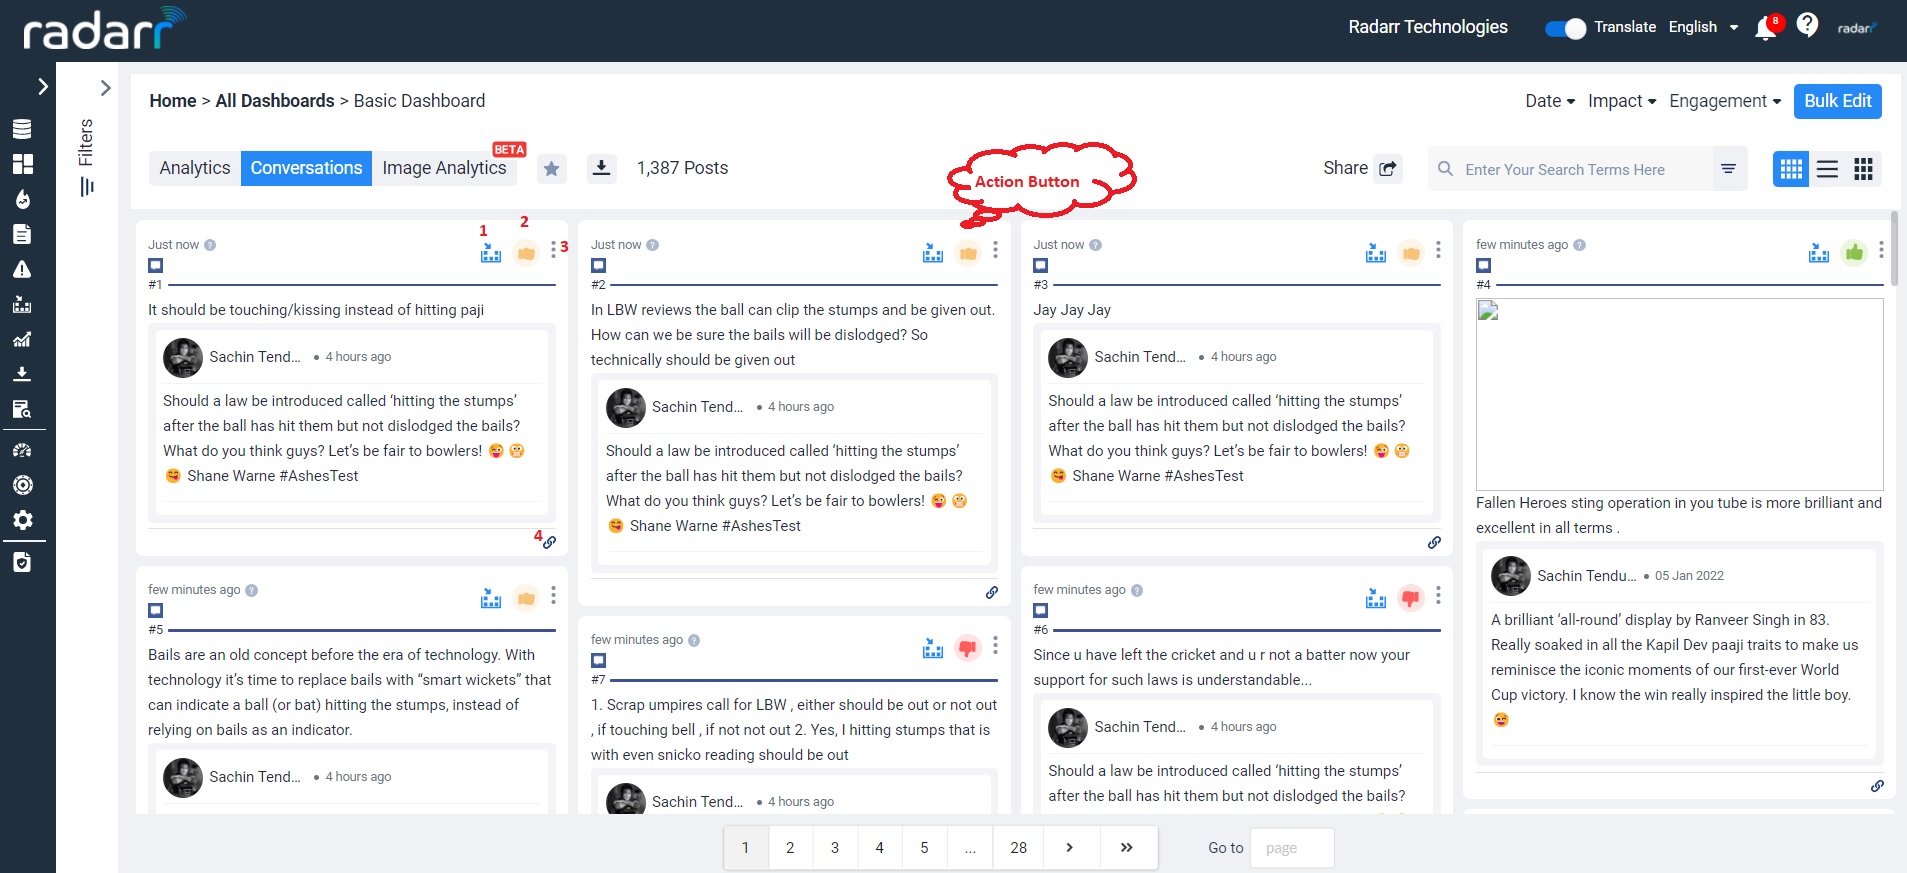Open broken image thumbnail in post #4

[x=1679, y=394]
